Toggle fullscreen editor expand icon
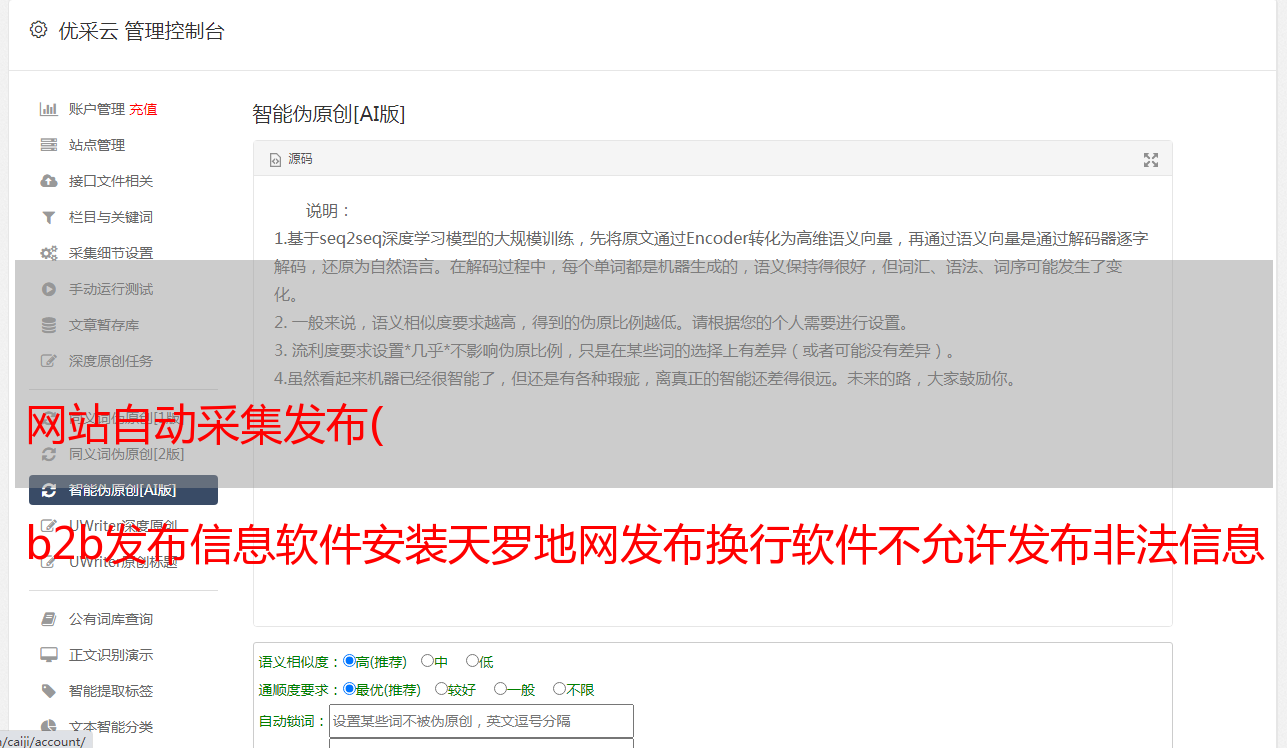This screenshot has width=1287, height=748. pos(1151,160)
